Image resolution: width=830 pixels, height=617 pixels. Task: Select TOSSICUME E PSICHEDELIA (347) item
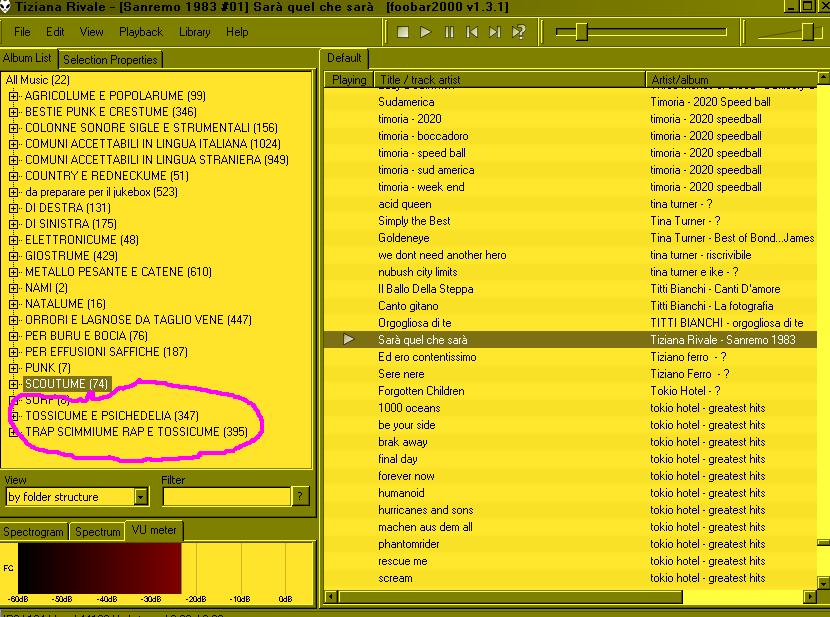coord(112,416)
